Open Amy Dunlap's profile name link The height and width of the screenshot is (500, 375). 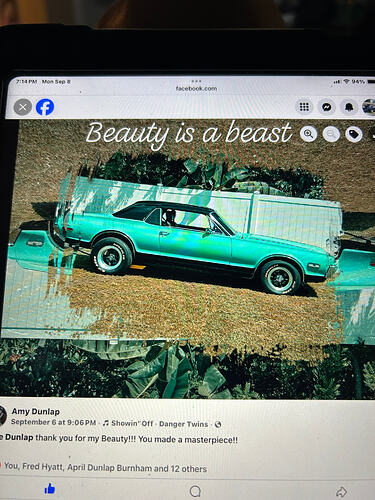tap(36, 412)
